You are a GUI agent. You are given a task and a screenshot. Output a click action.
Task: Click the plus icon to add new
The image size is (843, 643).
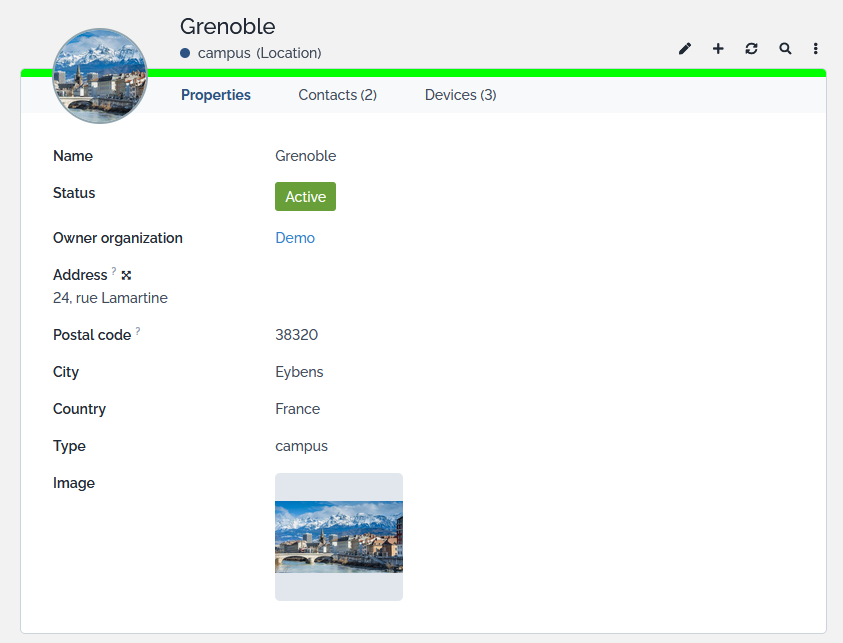[718, 48]
